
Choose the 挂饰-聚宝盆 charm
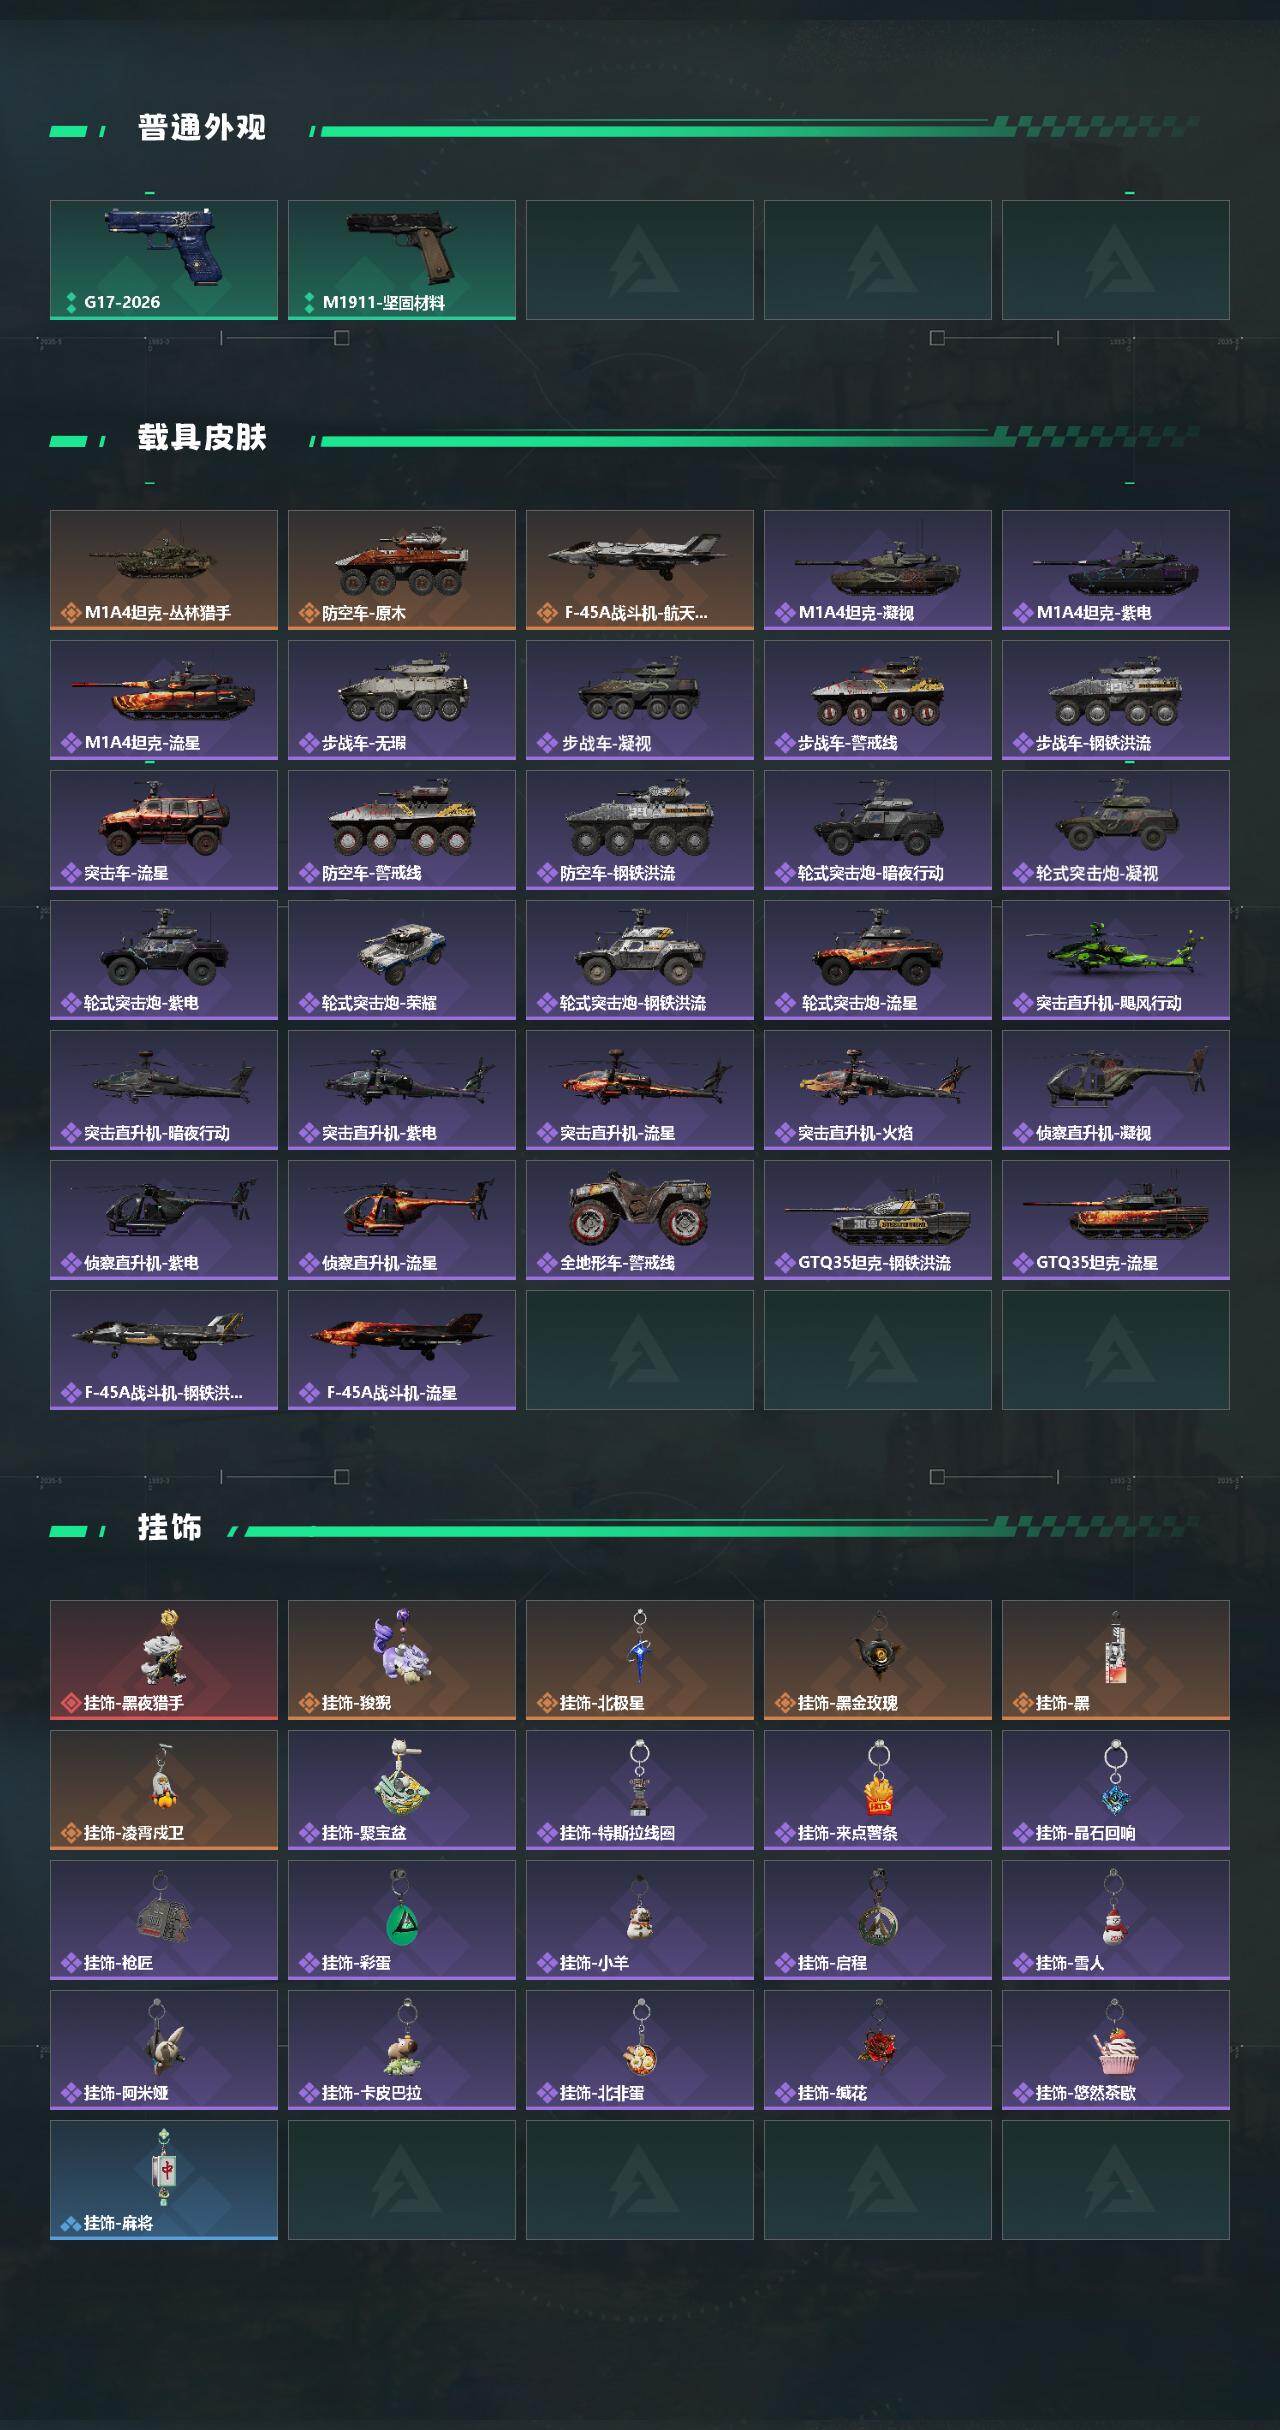tap(402, 1790)
